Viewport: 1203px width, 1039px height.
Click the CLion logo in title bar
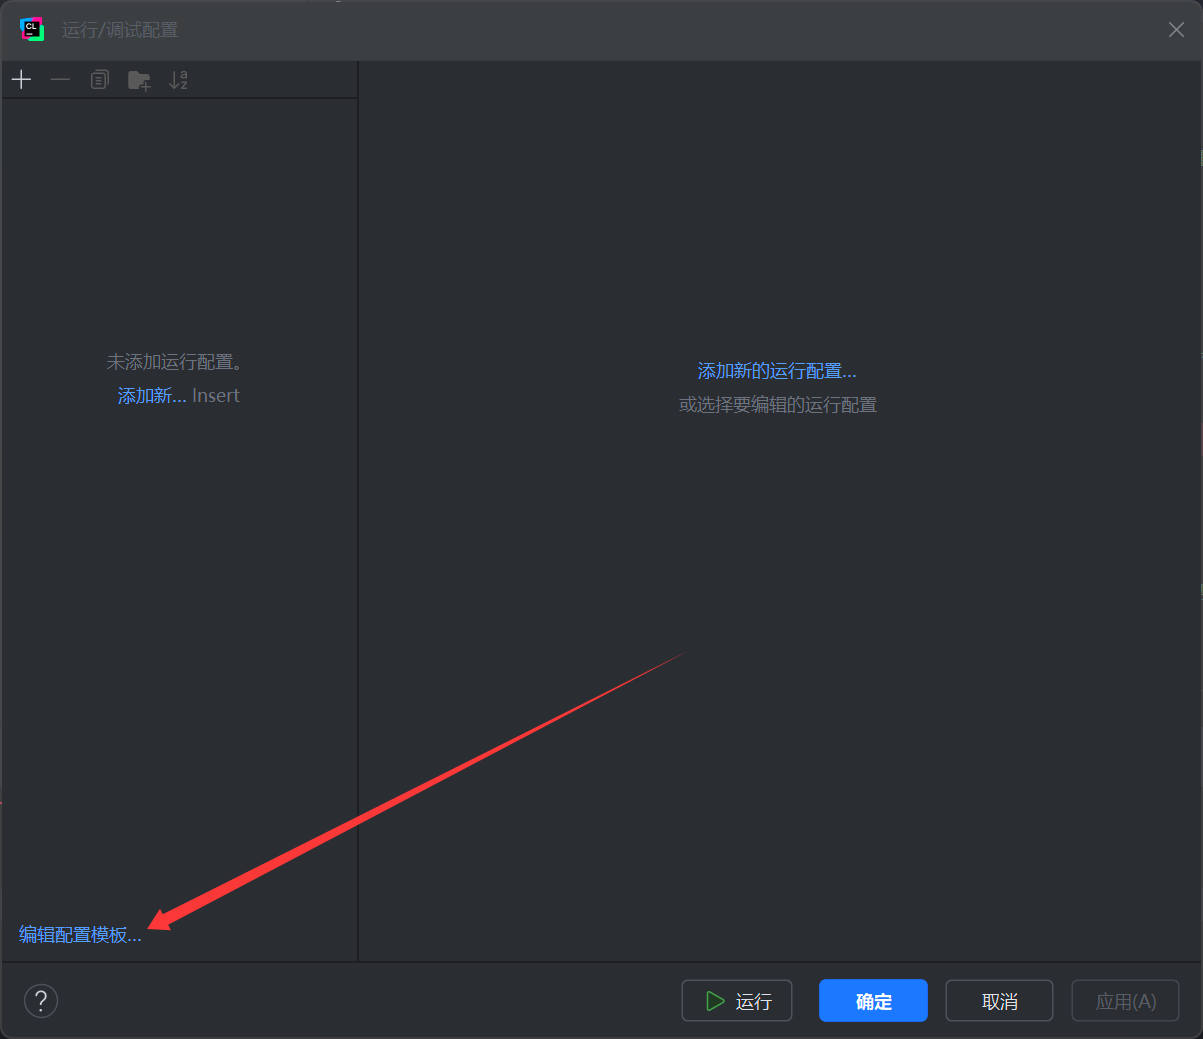[x=32, y=30]
